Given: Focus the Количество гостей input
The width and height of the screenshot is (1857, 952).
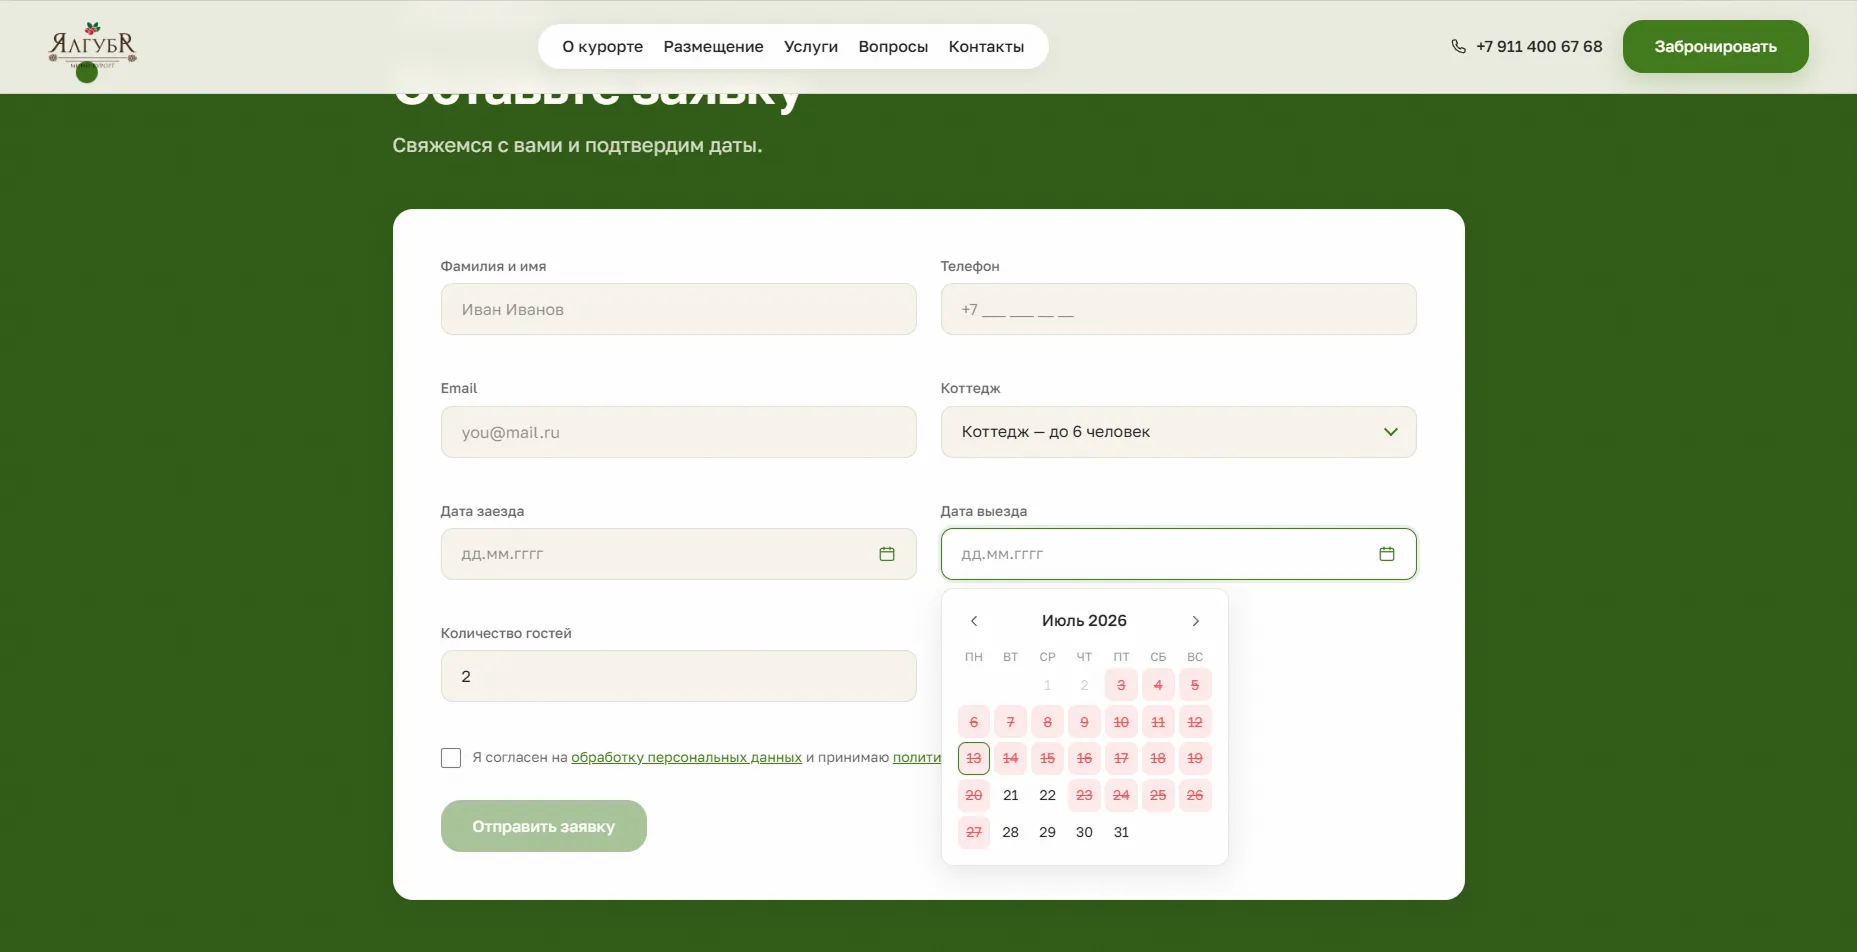Looking at the screenshot, I should coord(678,676).
